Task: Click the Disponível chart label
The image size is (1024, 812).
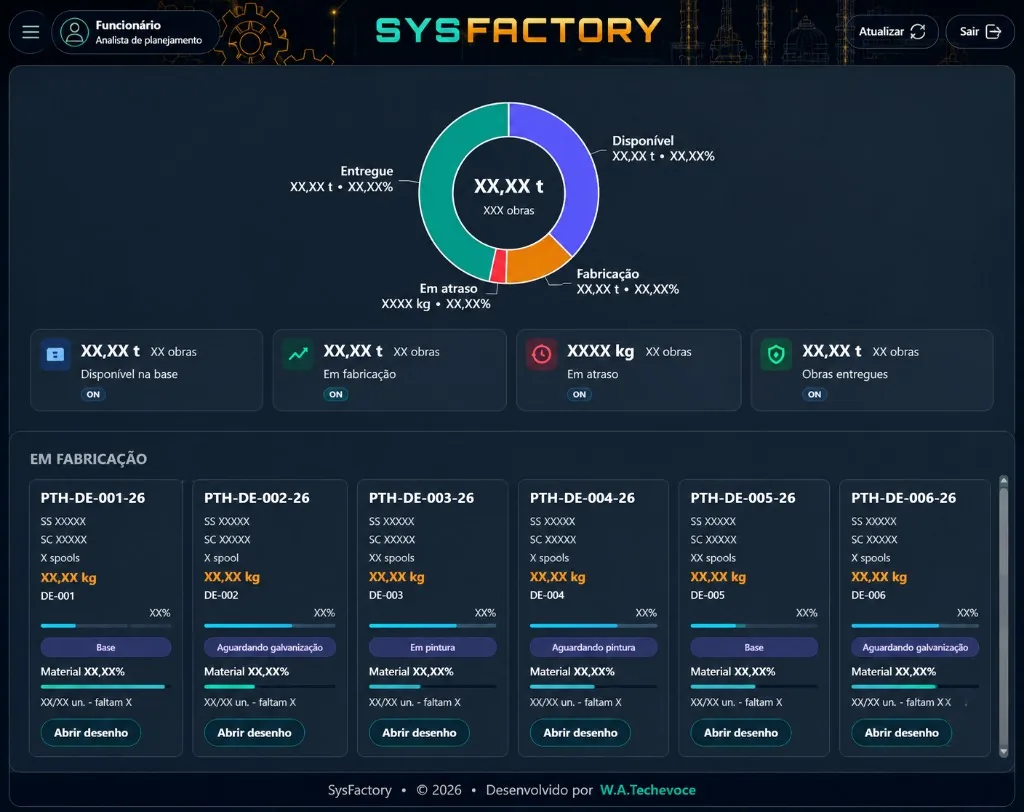Action: pos(643,140)
